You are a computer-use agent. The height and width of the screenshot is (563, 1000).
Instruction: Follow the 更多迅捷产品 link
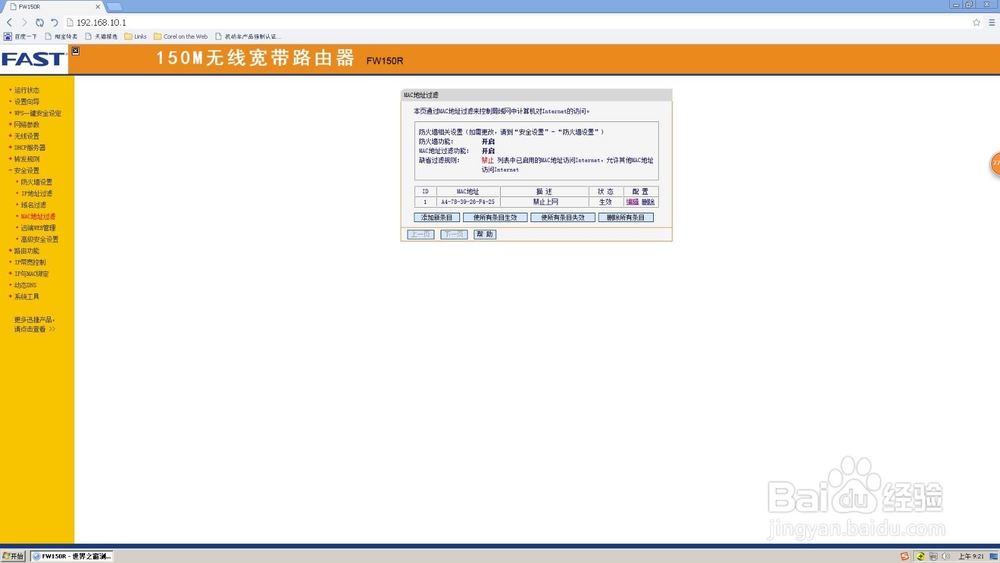[x=34, y=324]
